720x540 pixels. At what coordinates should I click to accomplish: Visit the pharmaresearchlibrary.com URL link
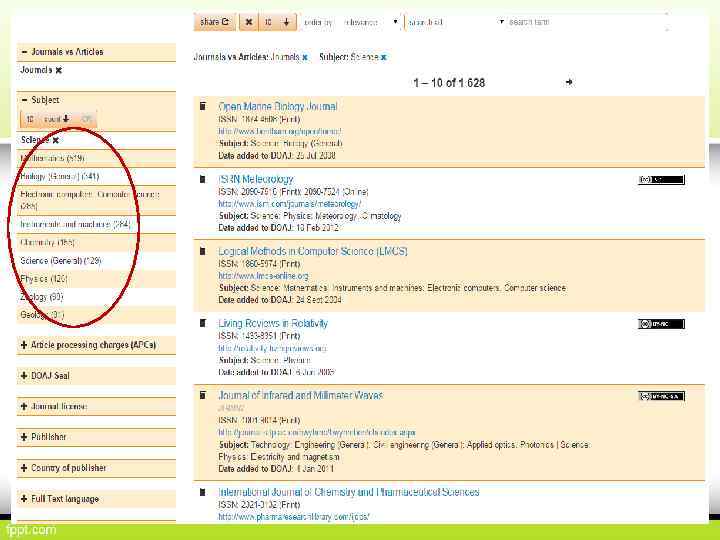pyautogui.click(x=294, y=517)
